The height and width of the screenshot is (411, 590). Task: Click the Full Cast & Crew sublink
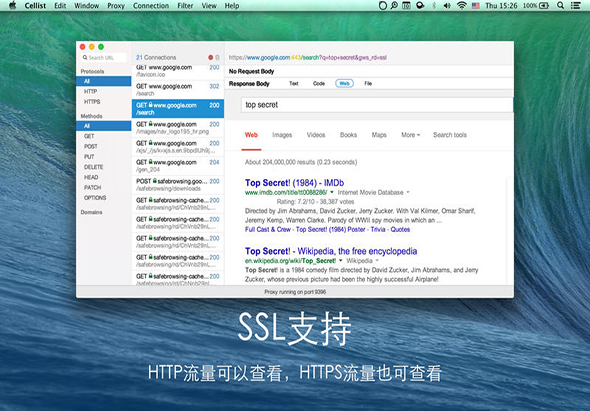(268, 229)
